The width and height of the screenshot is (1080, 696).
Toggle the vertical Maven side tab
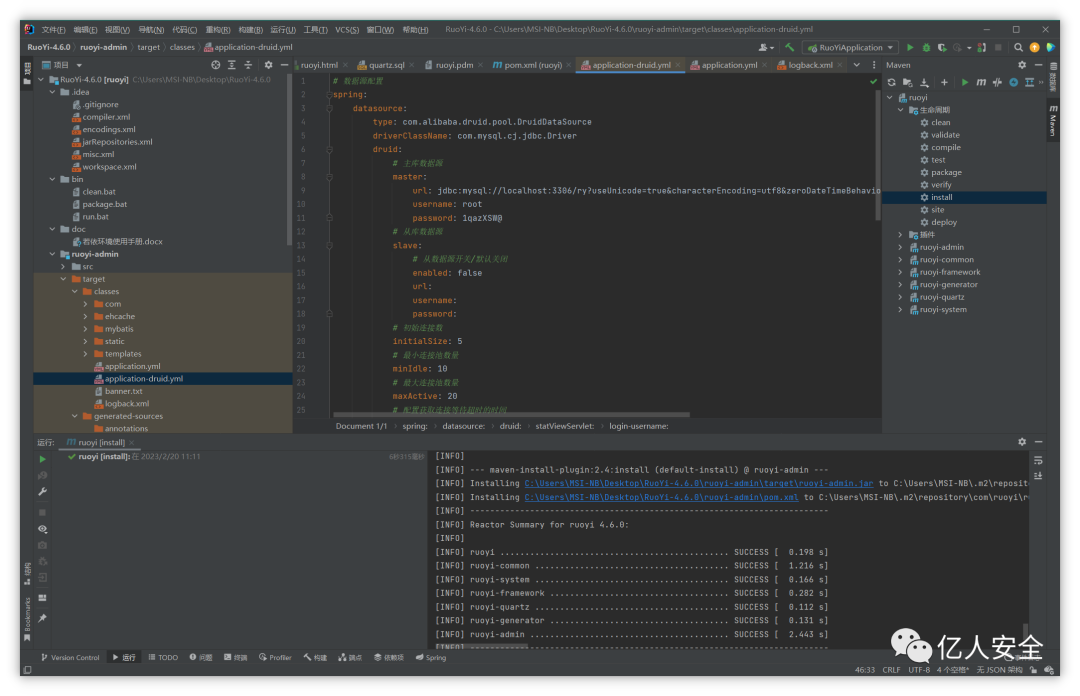1052,121
